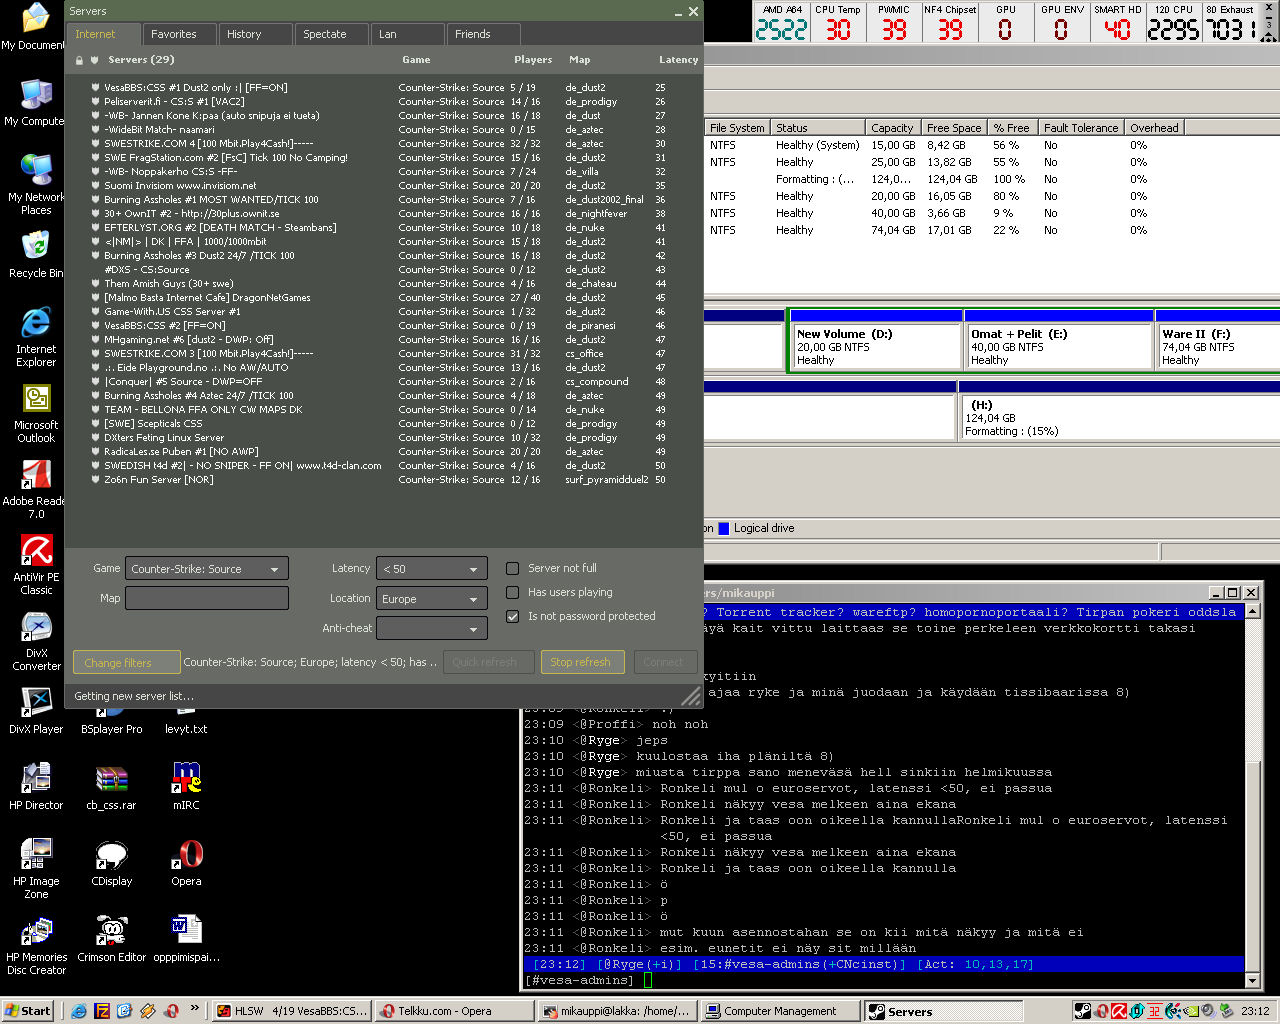
Task: Select the Ware II (F:) partition block
Action: pyautogui.click(x=1218, y=340)
